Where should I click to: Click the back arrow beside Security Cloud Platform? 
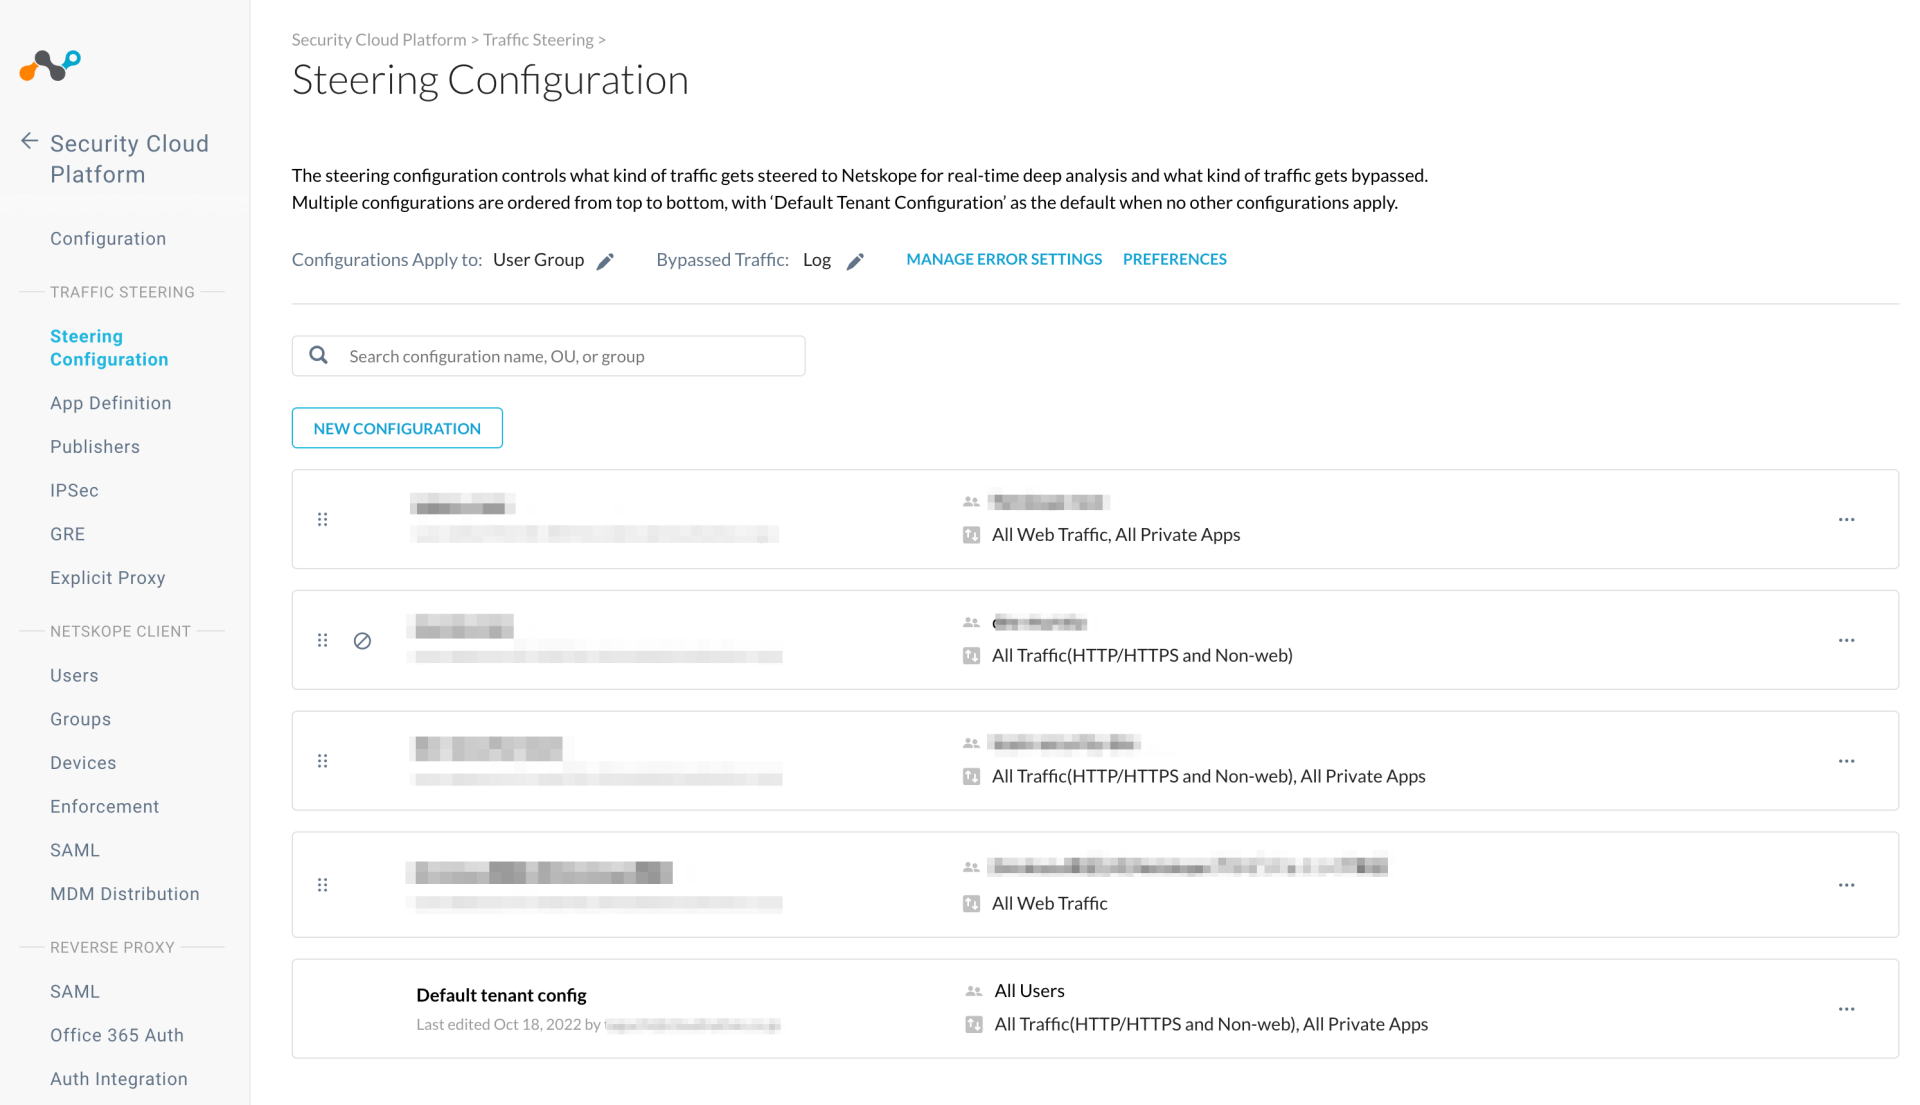(x=29, y=141)
